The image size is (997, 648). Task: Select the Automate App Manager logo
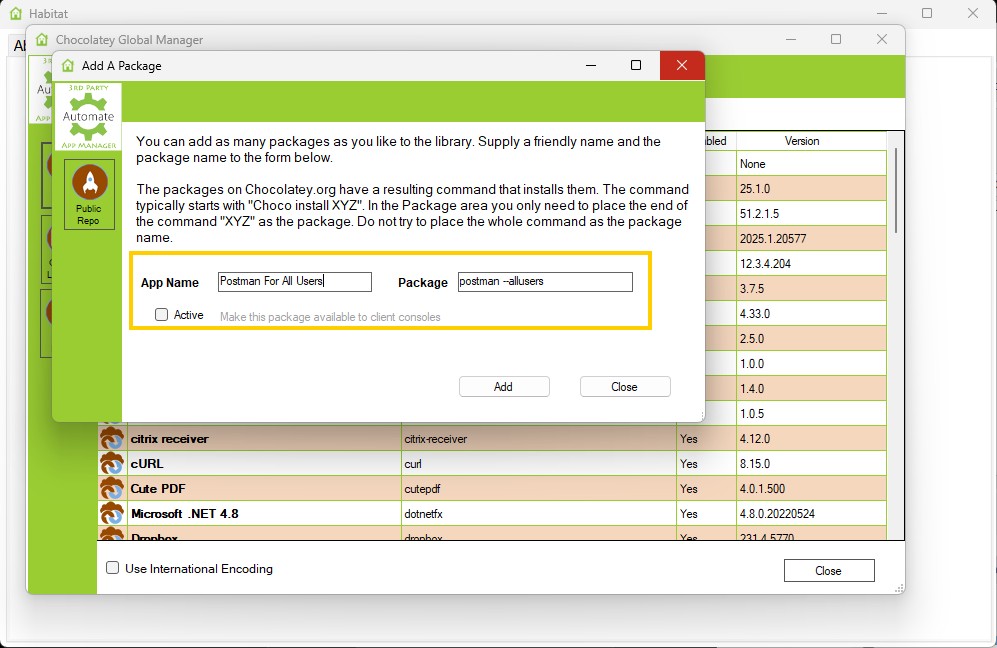click(88, 113)
